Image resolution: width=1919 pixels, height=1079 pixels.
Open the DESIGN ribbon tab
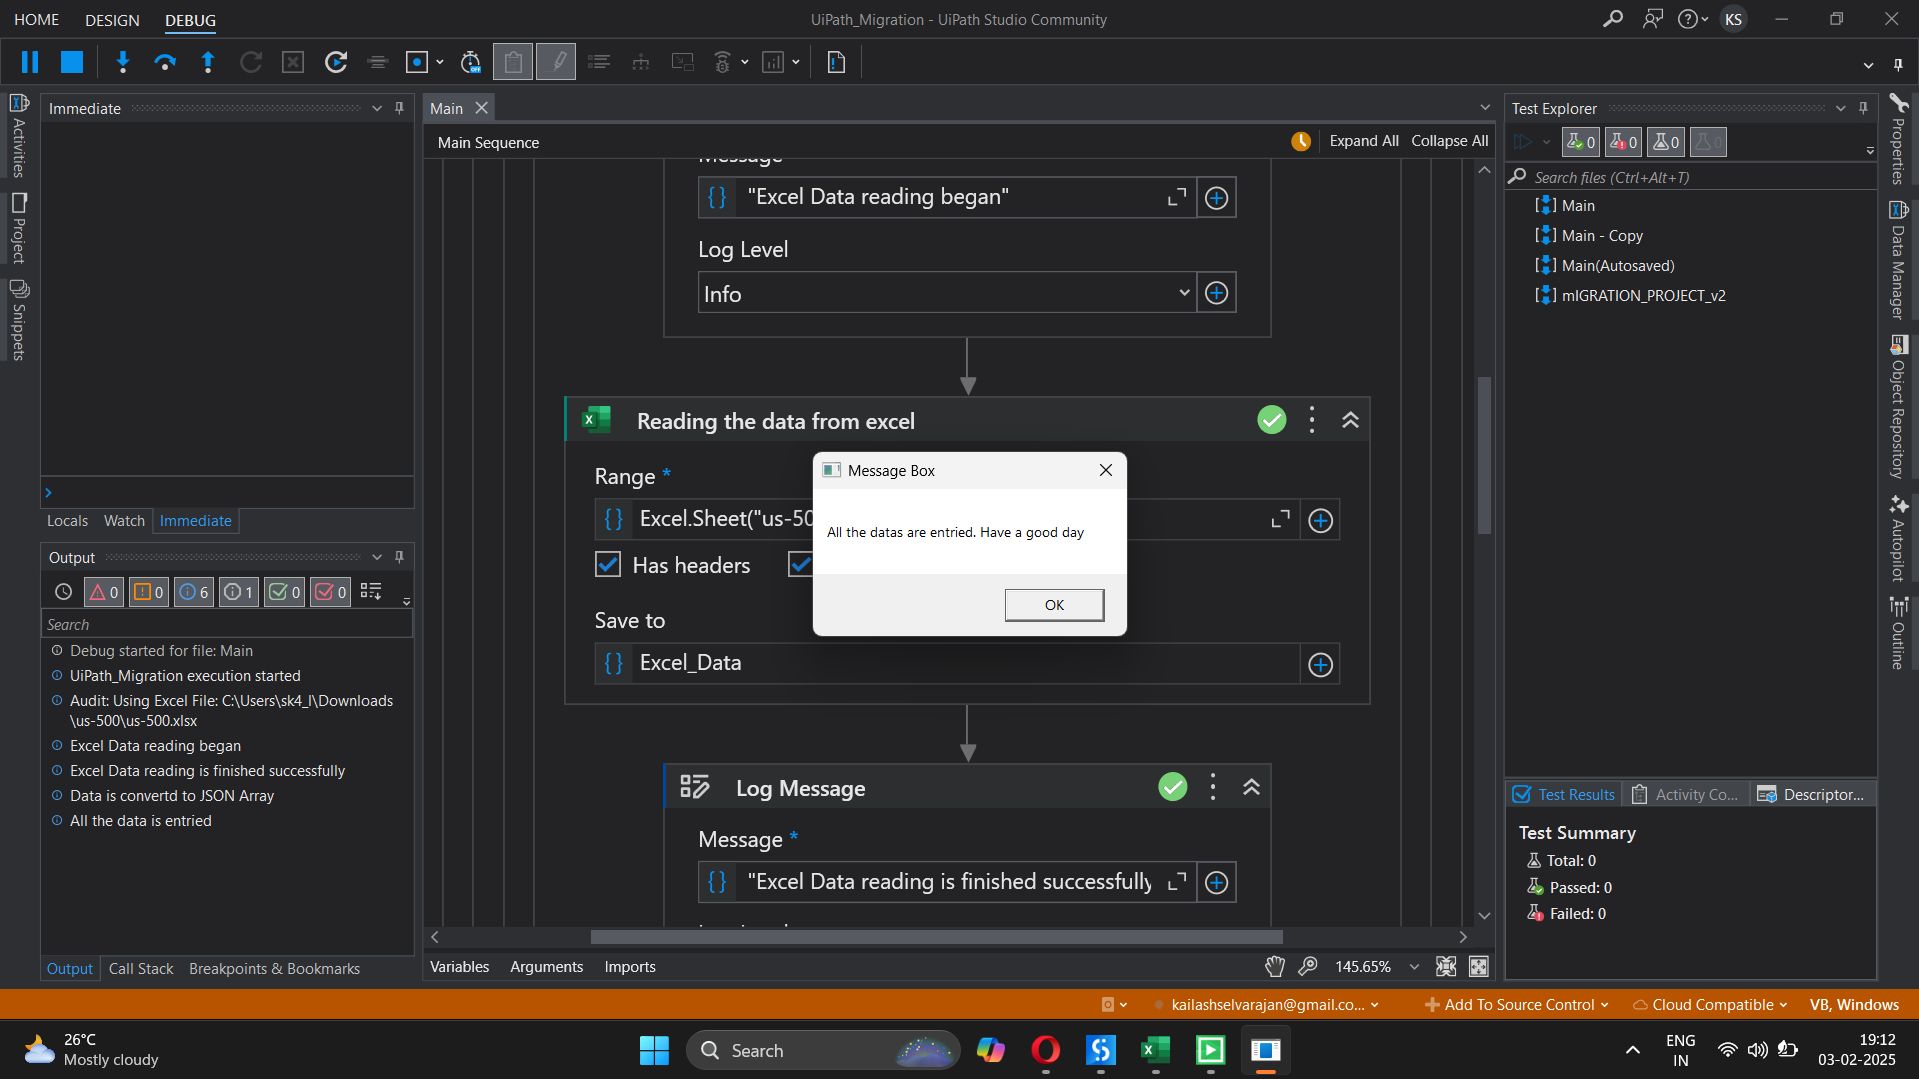(112, 19)
